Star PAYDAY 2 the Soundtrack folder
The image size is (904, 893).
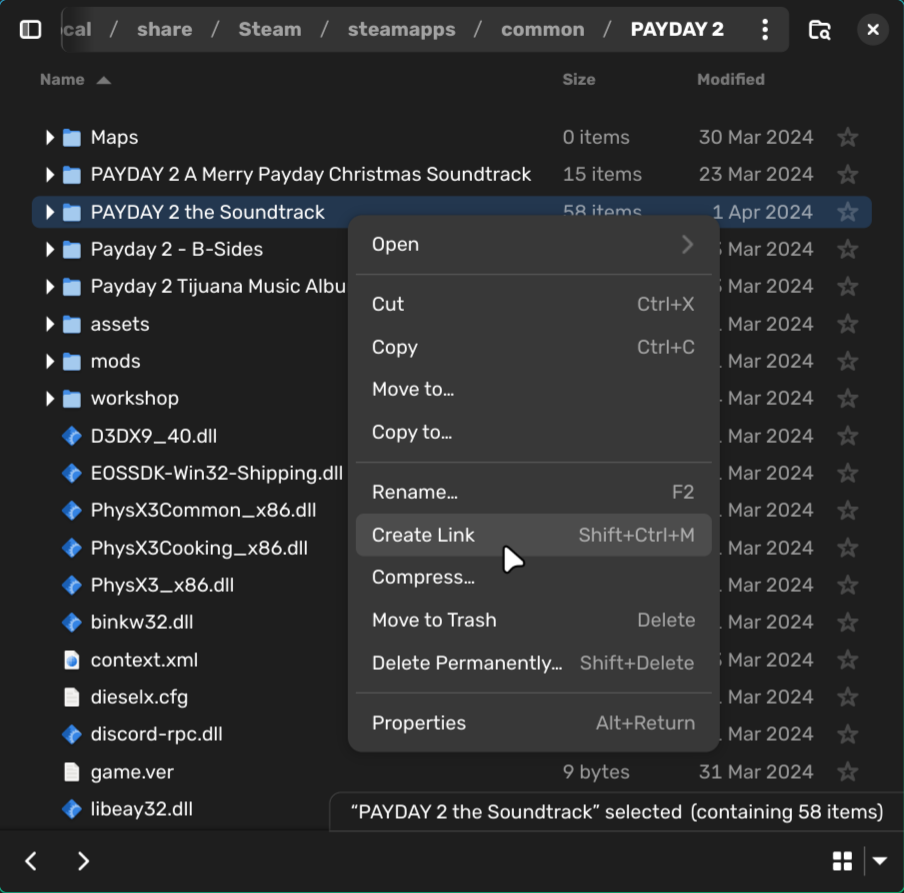pyautogui.click(x=848, y=212)
